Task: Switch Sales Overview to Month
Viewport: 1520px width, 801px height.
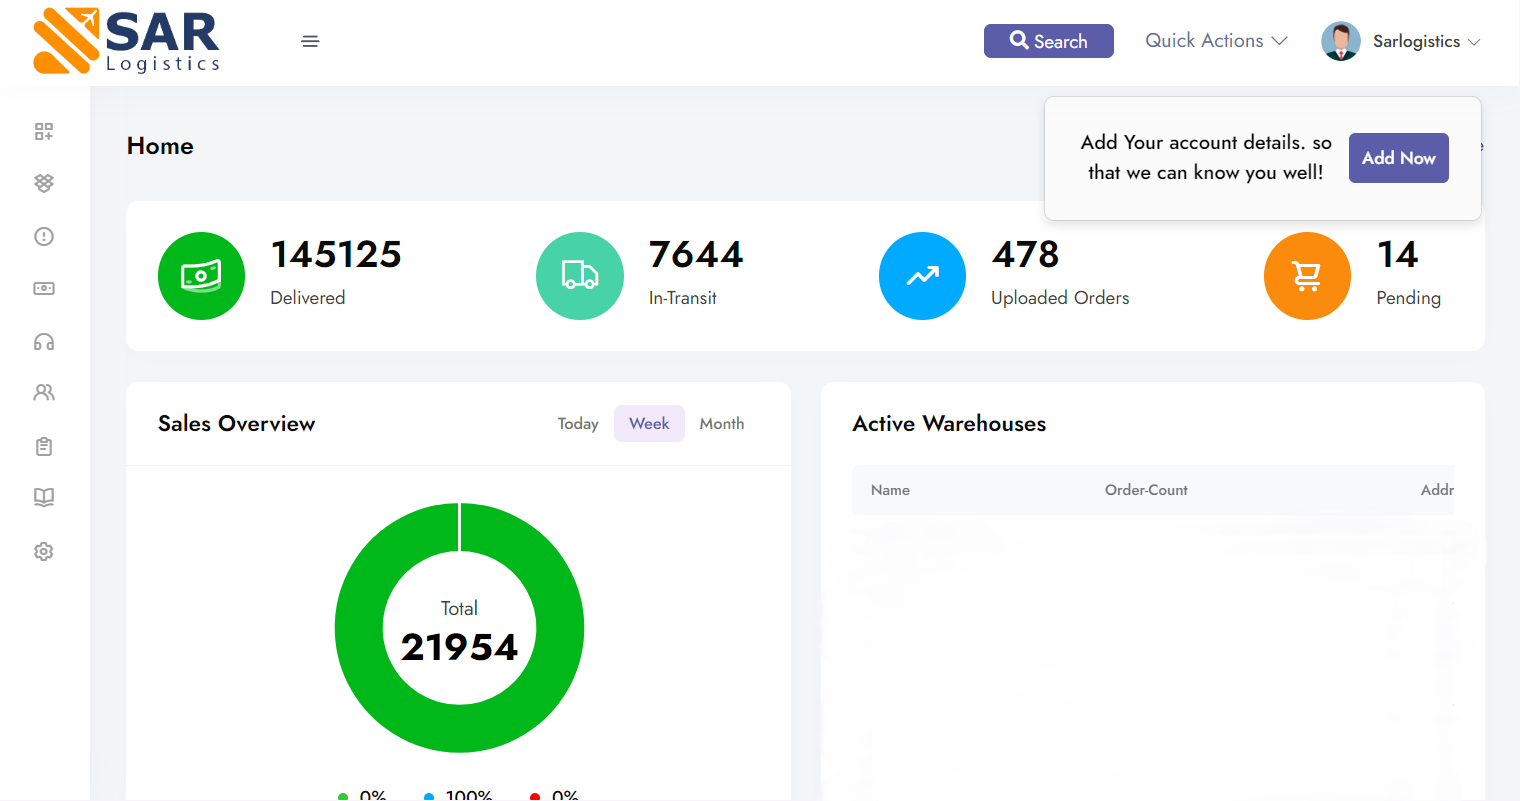Action: point(721,424)
